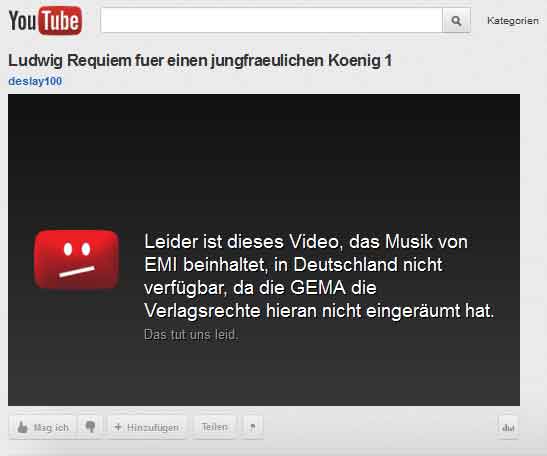Click the red sad-face YouTube error icon
Image resolution: width=547 pixels, height=456 pixels.
click(76, 259)
